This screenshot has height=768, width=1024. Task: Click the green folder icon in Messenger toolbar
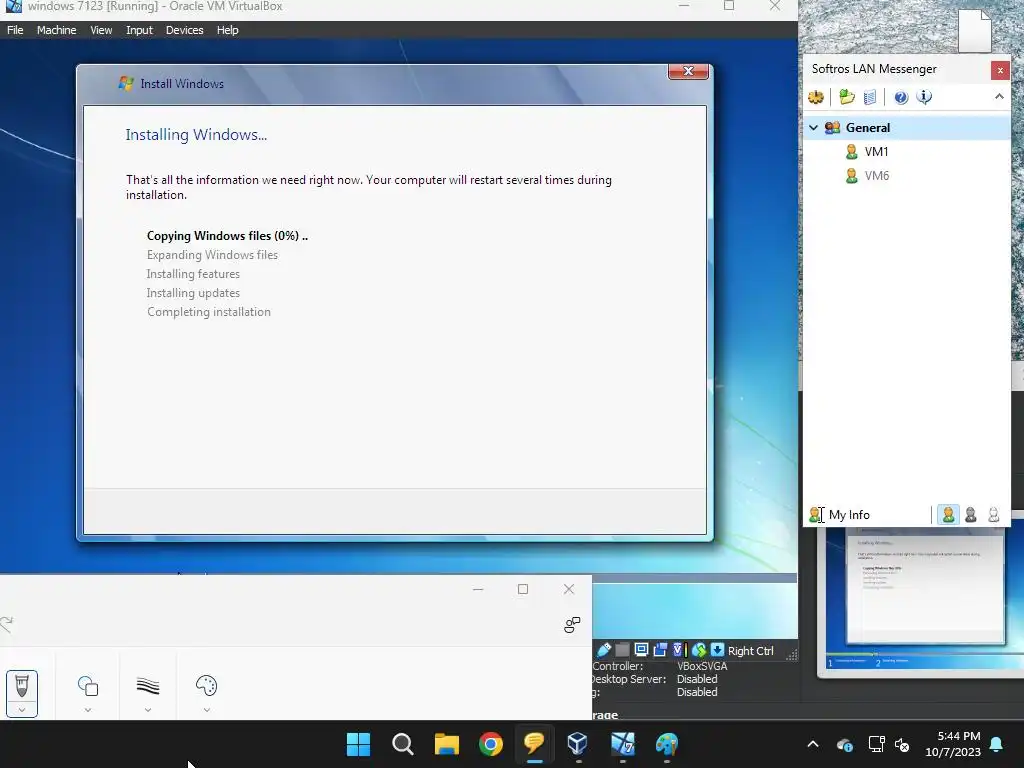847,97
